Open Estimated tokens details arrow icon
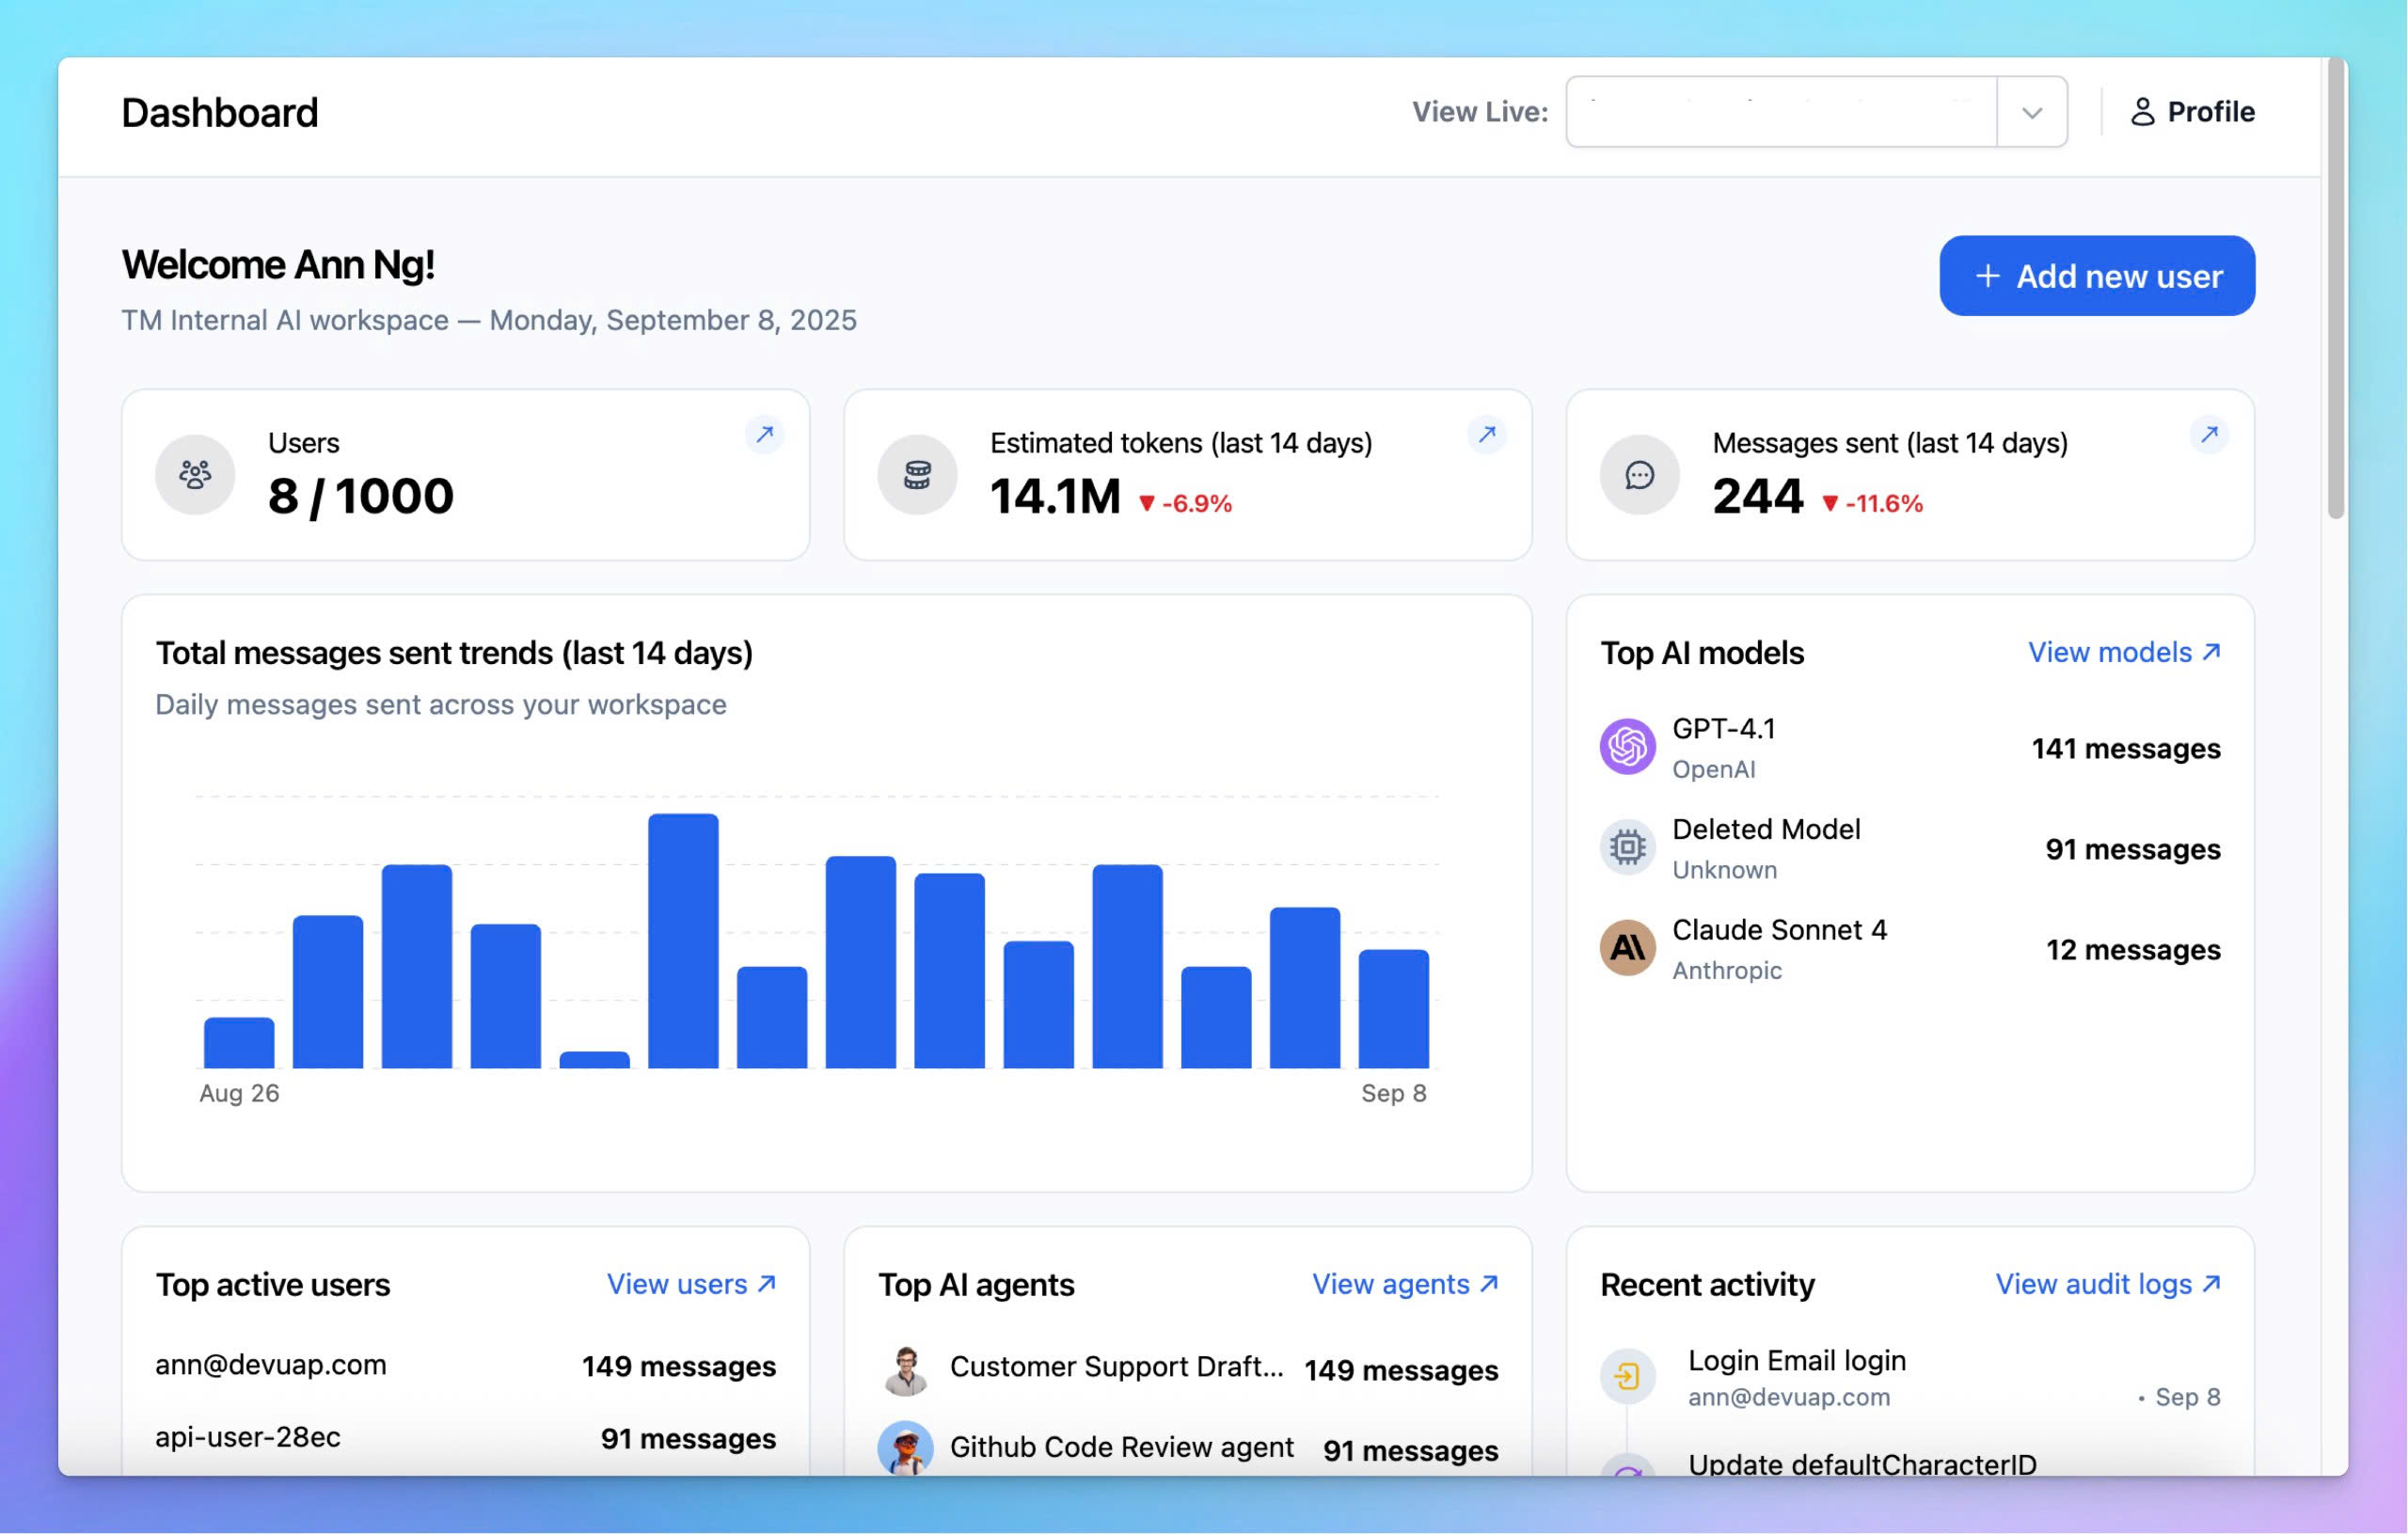The width and height of the screenshot is (2408, 1534). (x=1486, y=434)
